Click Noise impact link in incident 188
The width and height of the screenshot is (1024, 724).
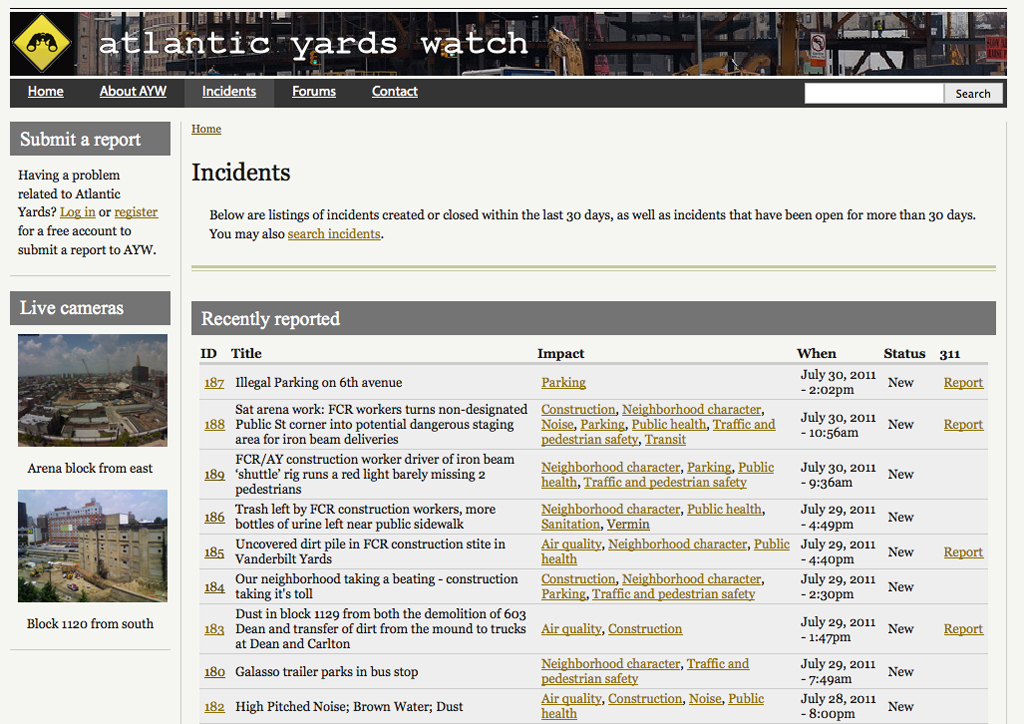click(557, 424)
